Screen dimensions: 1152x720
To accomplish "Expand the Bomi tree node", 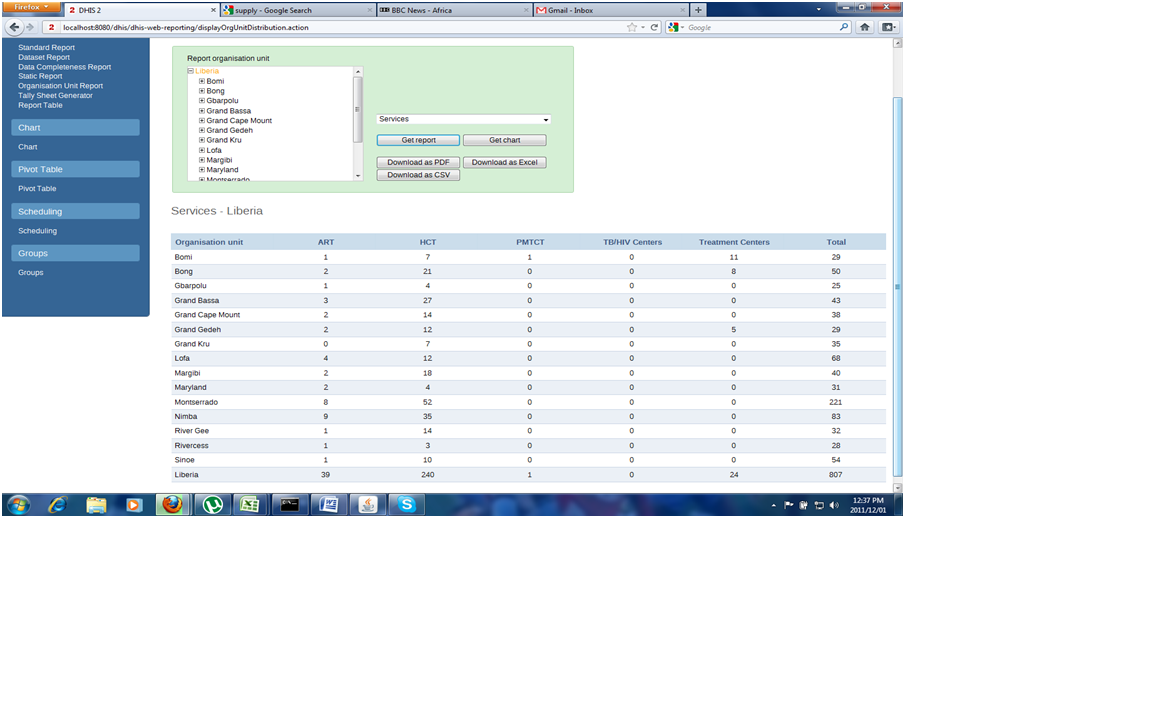I will [202, 81].
